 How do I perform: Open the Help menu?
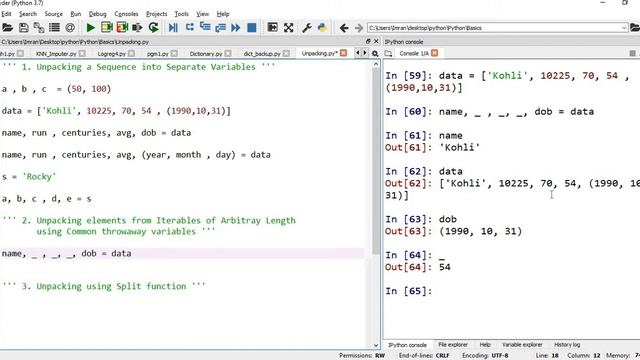point(223,14)
